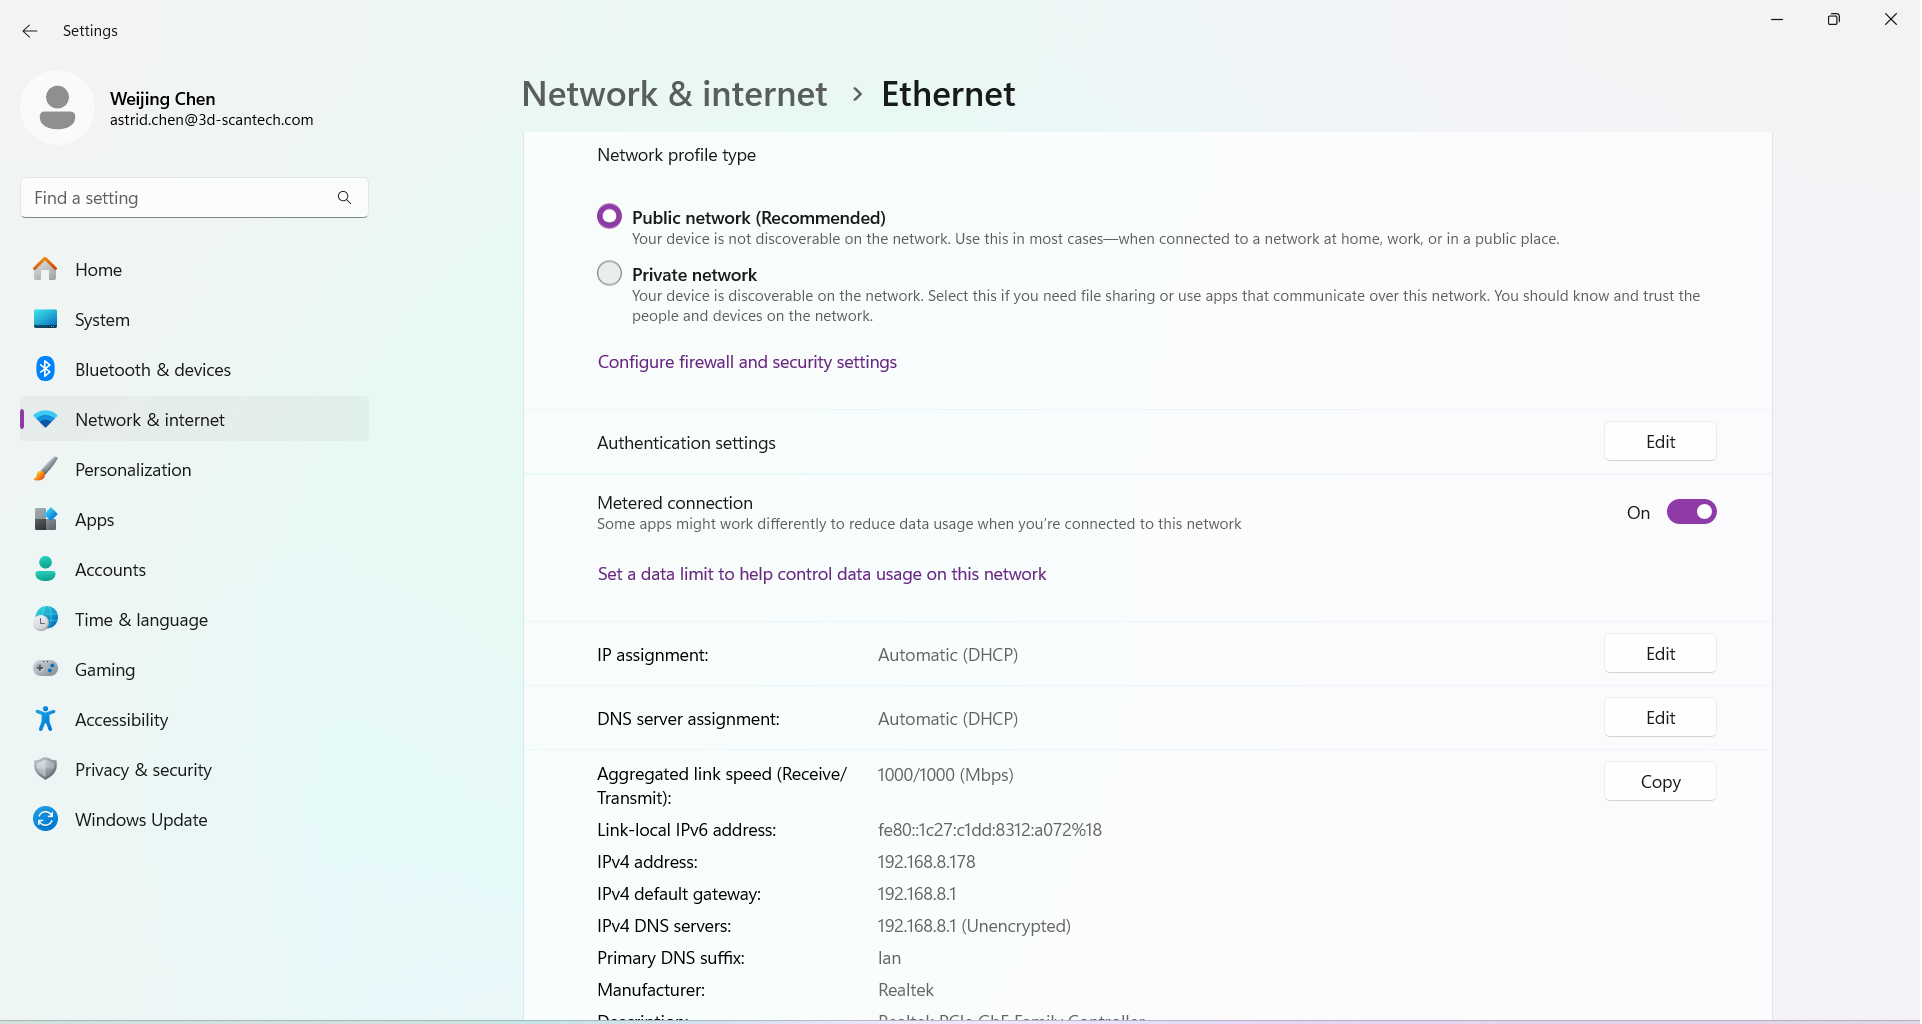Click Network & internet breadcrumb
1922x1024 pixels.
click(674, 94)
